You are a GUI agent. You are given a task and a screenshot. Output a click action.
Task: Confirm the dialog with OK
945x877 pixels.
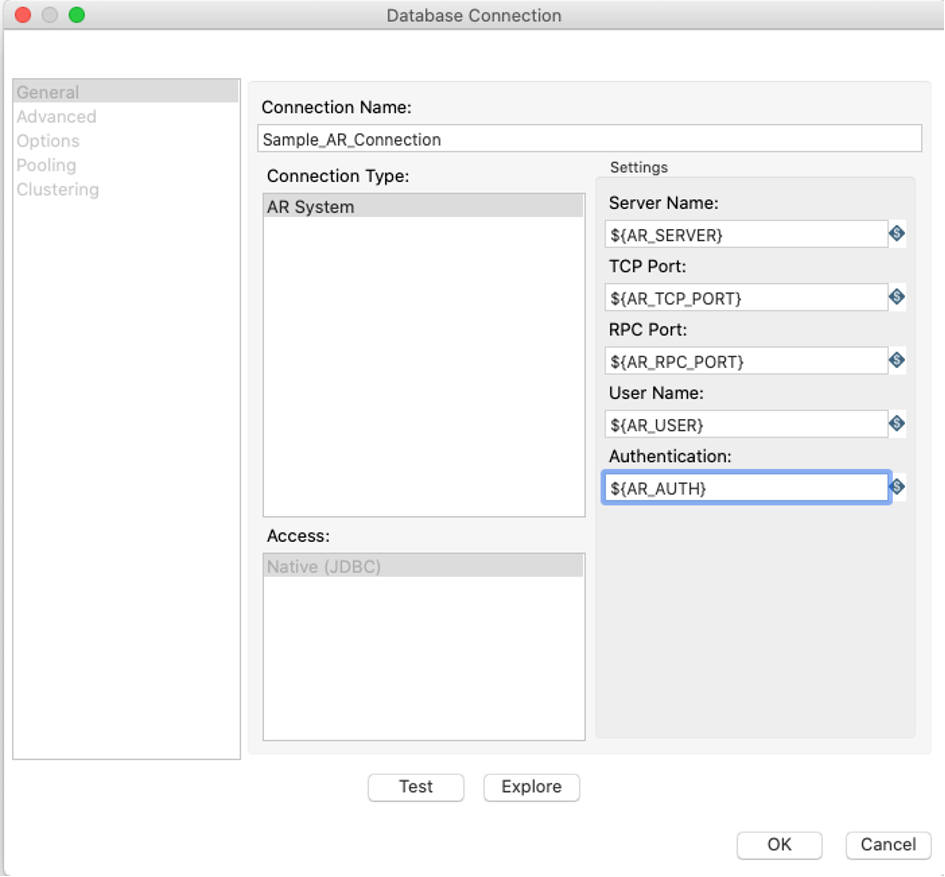[779, 845]
